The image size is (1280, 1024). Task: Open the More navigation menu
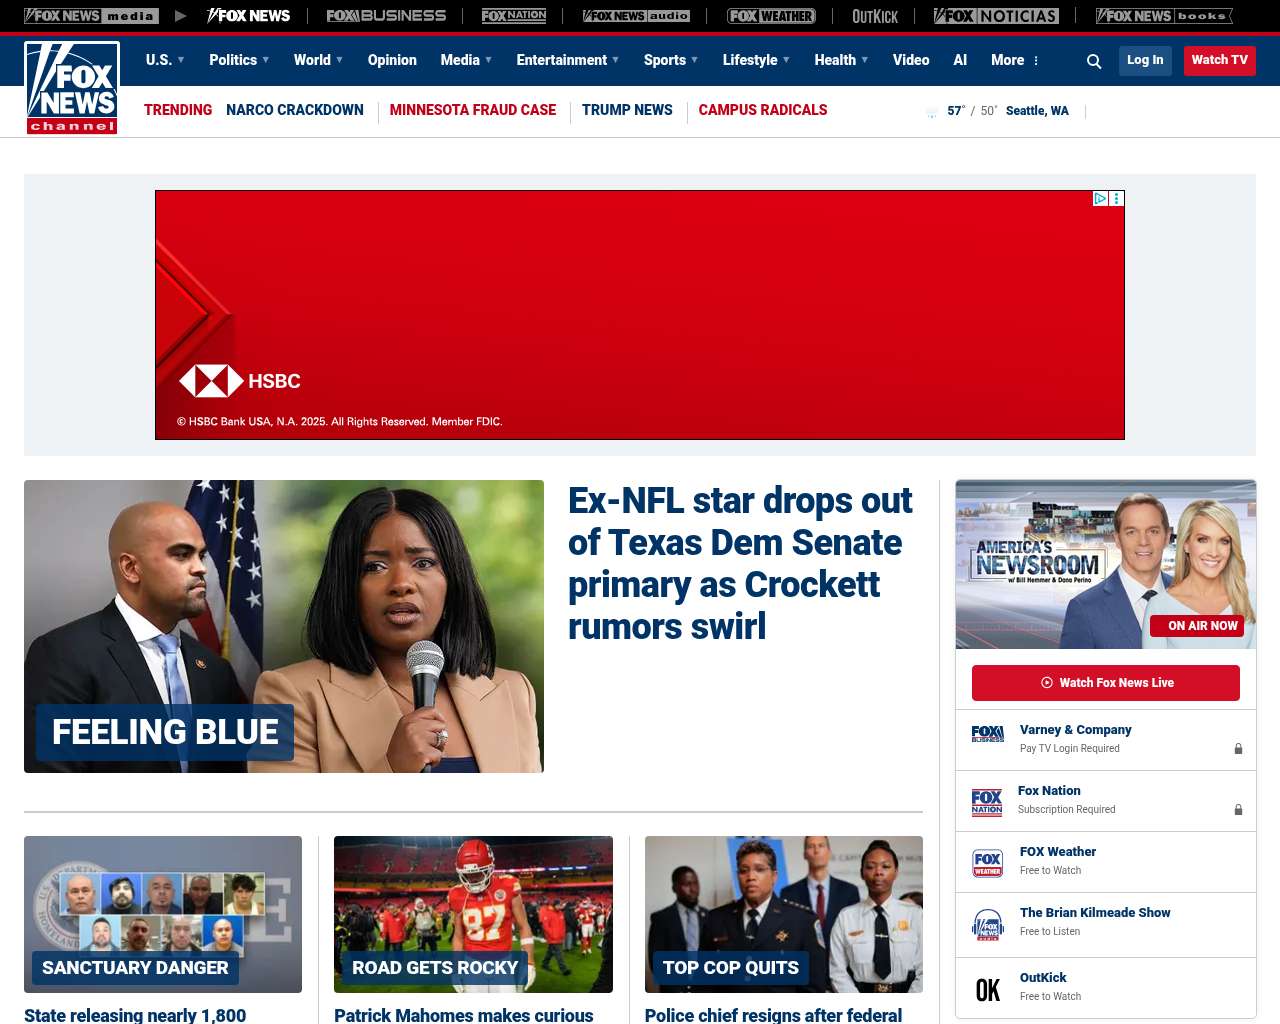click(1008, 60)
